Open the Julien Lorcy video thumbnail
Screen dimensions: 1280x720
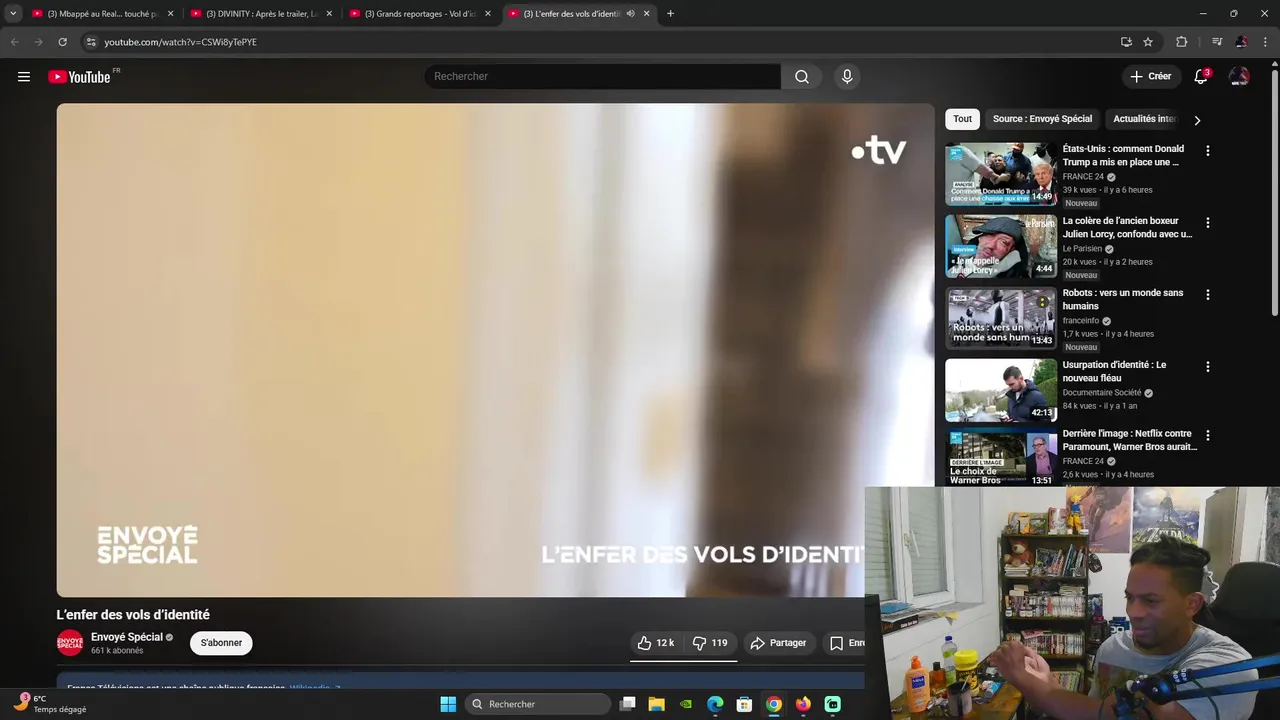tap(1001, 246)
